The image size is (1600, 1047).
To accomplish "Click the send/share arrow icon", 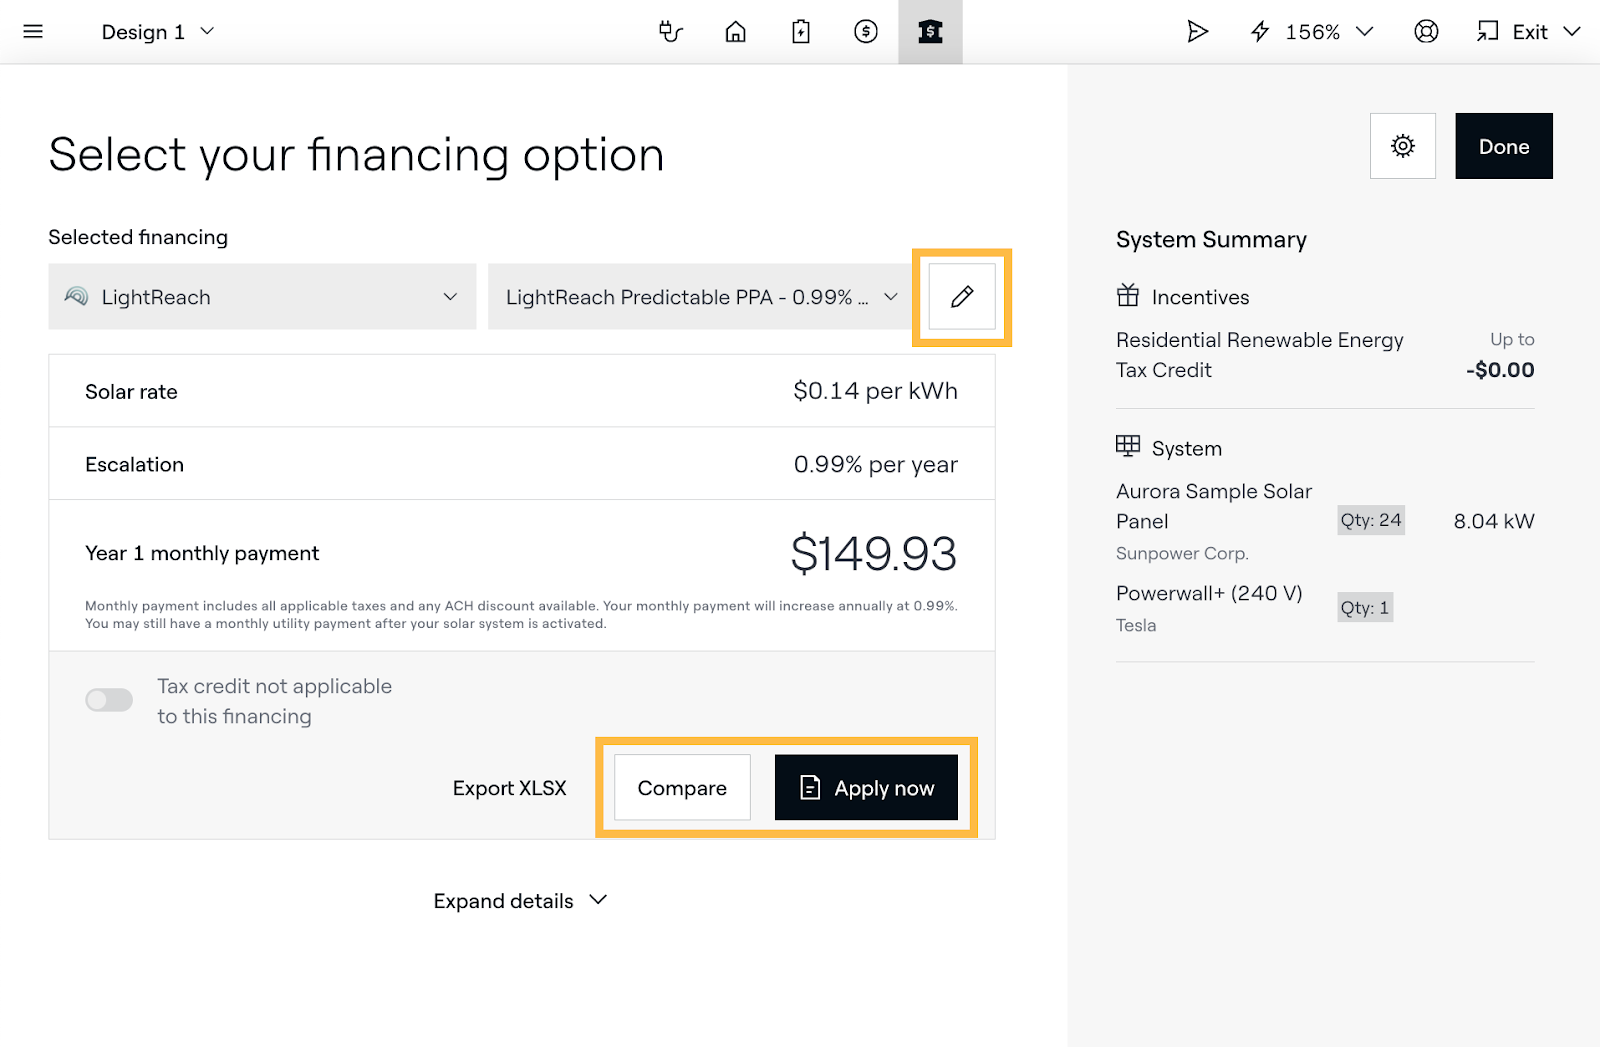I will click(x=1197, y=32).
